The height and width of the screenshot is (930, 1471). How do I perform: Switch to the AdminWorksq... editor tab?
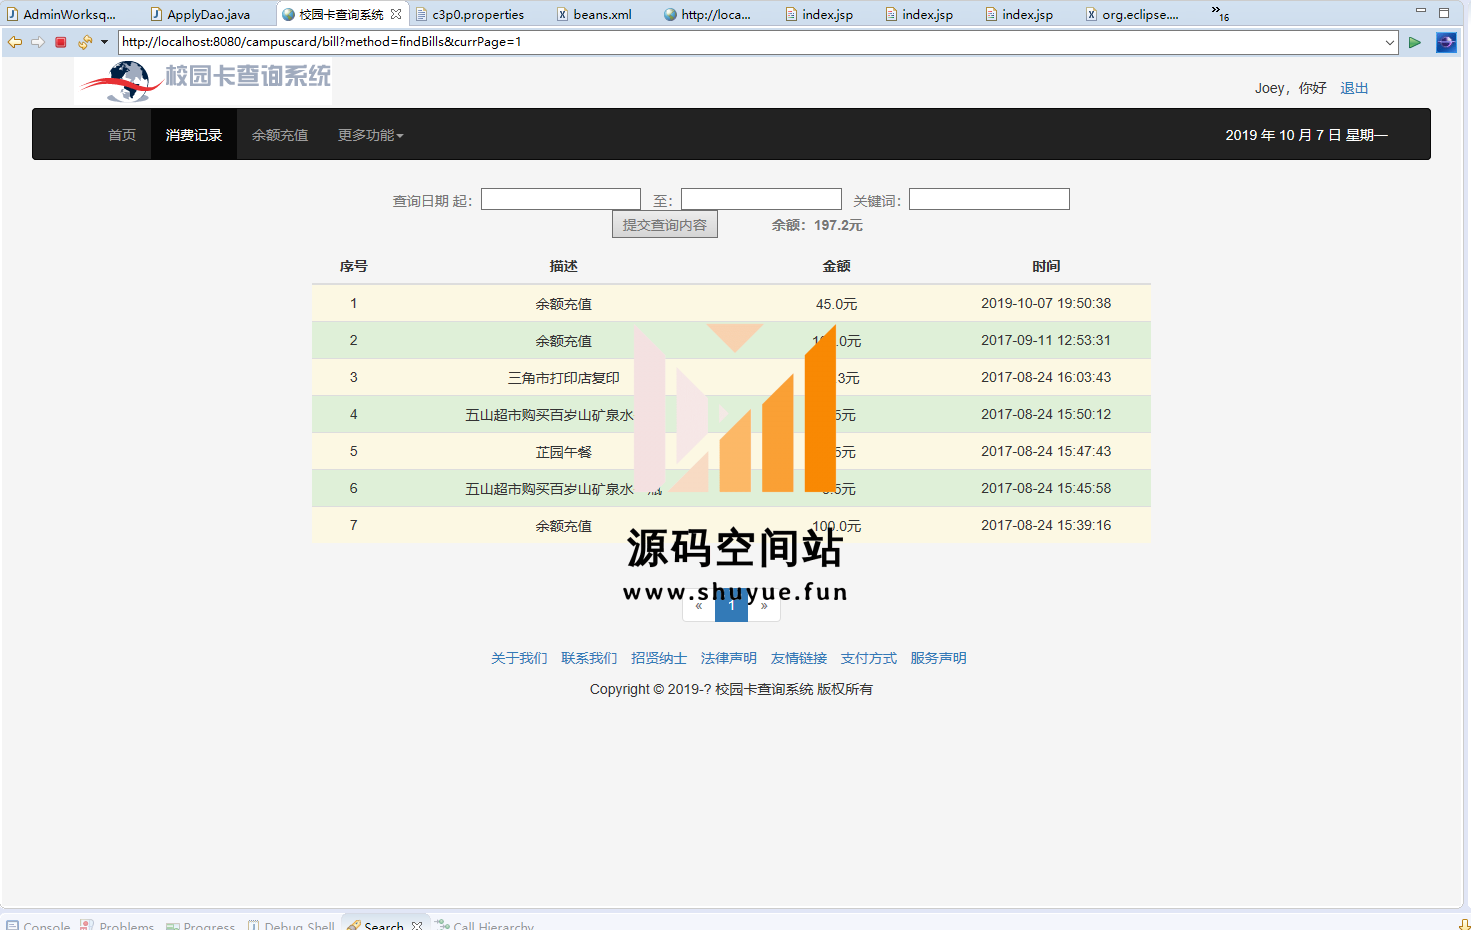pos(62,14)
